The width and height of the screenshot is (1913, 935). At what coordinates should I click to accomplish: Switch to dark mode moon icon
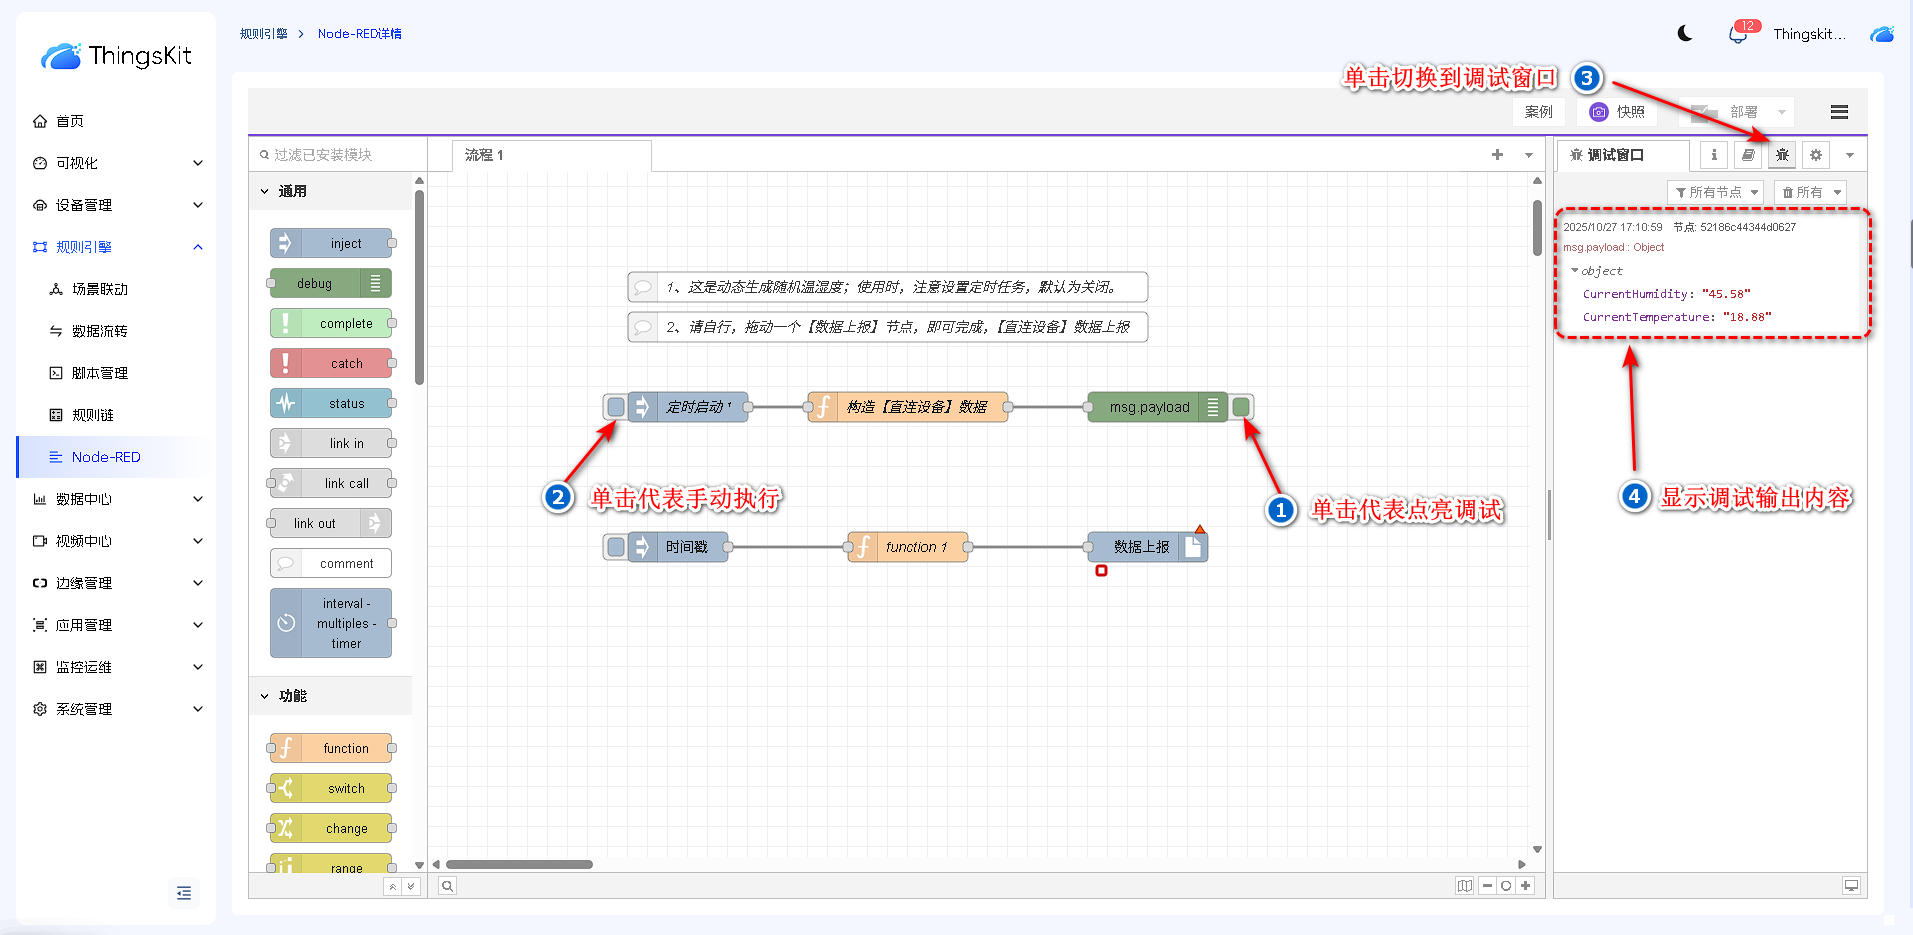(x=1685, y=34)
